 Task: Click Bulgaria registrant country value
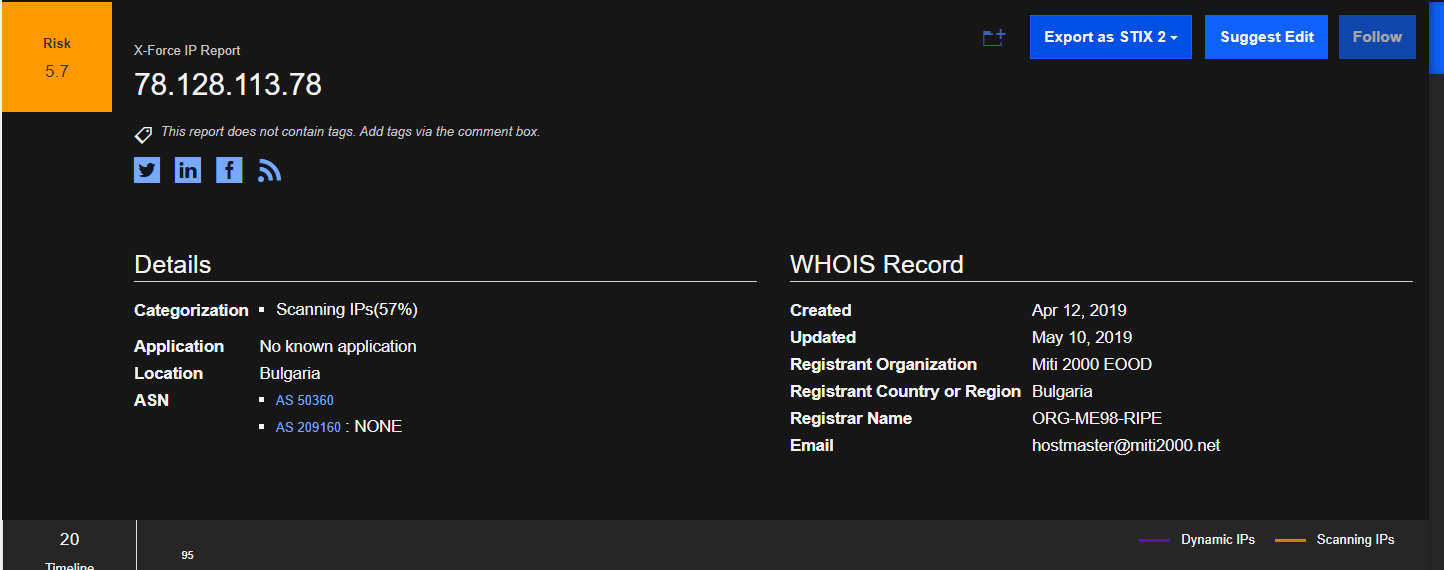pos(1062,392)
